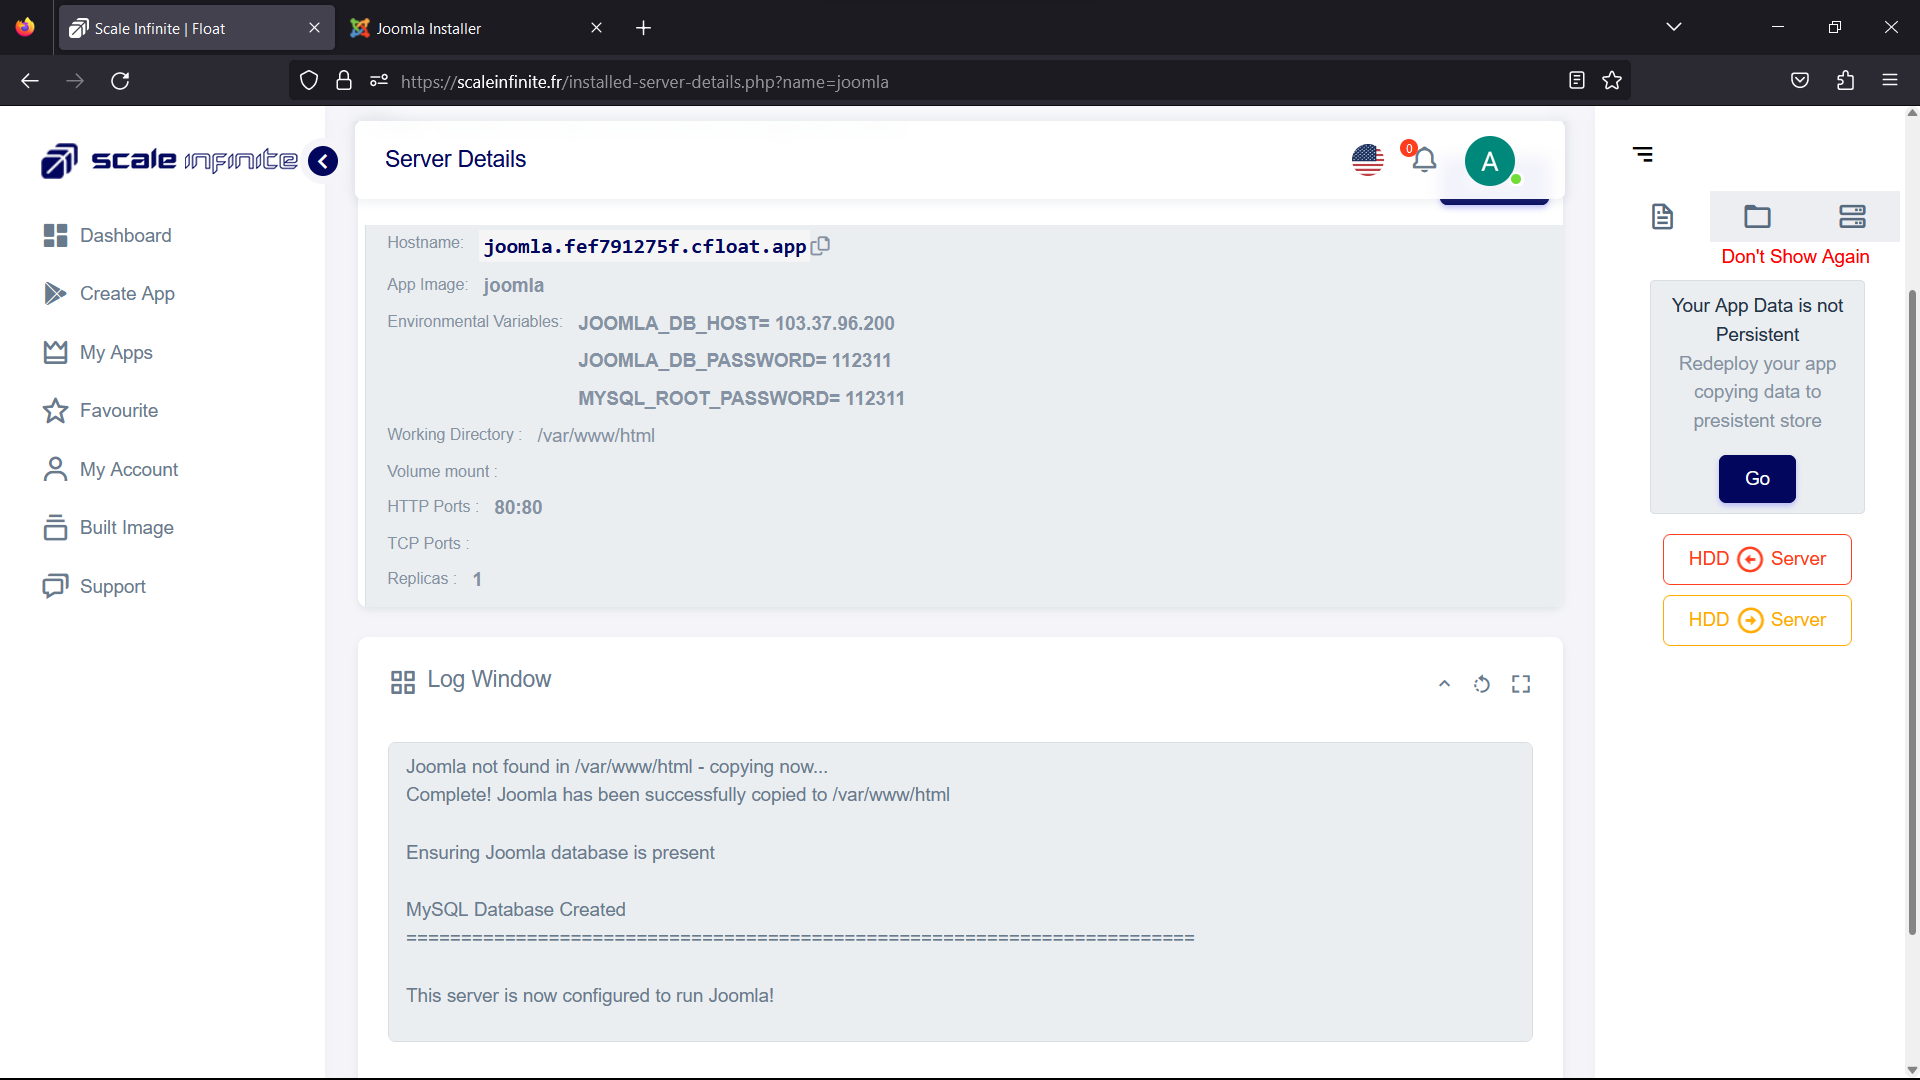Change language via the US flag icon

pyautogui.click(x=1367, y=160)
